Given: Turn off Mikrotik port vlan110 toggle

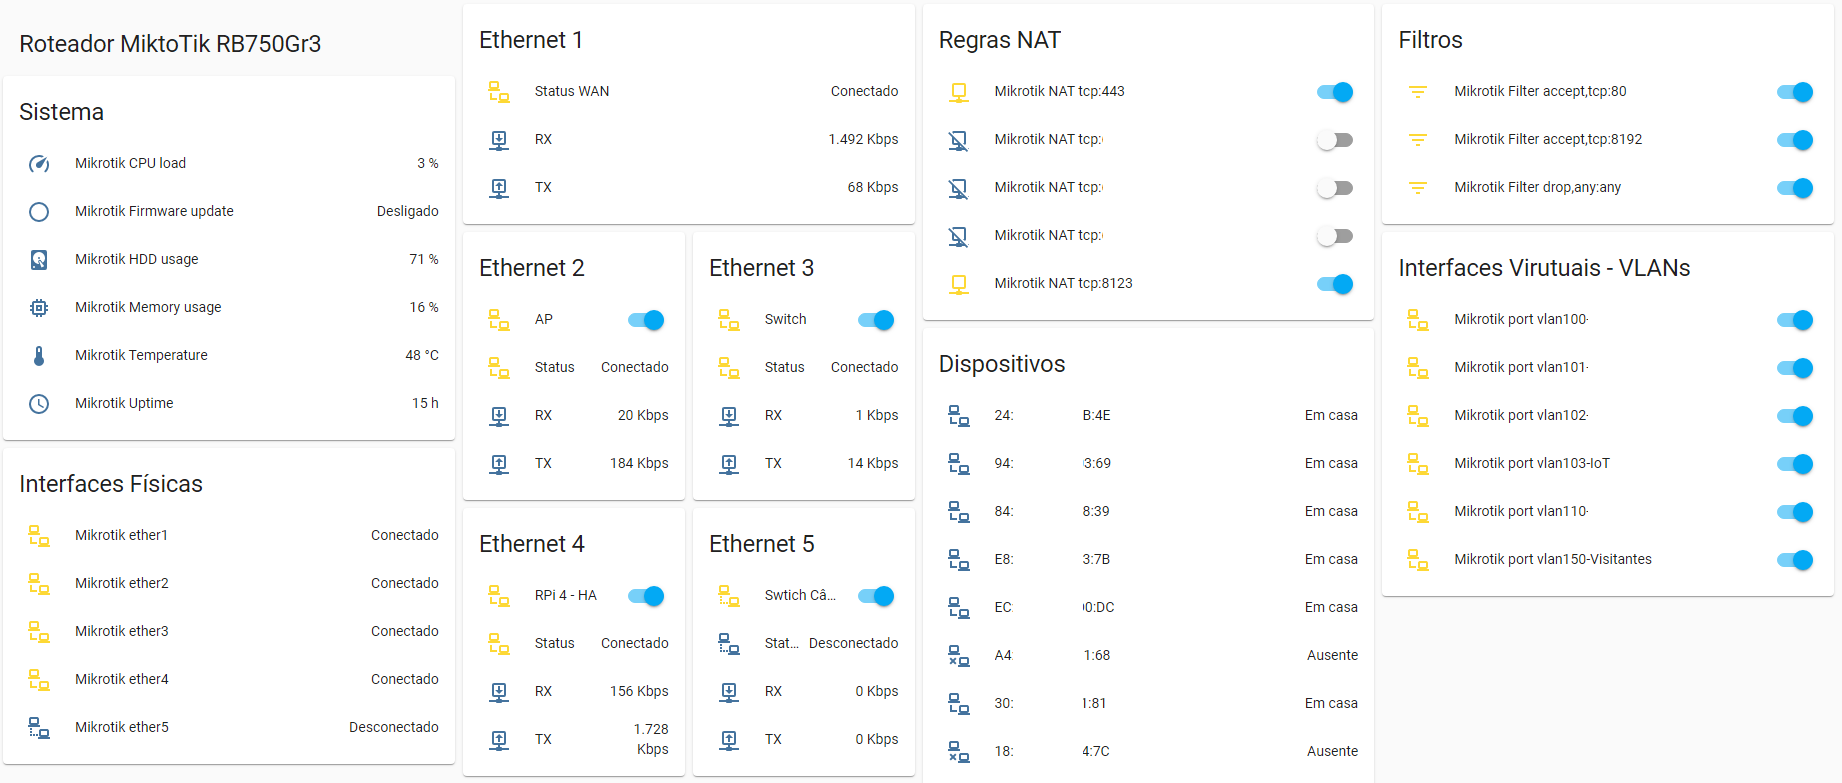Looking at the screenshot, I should 1795,512.
